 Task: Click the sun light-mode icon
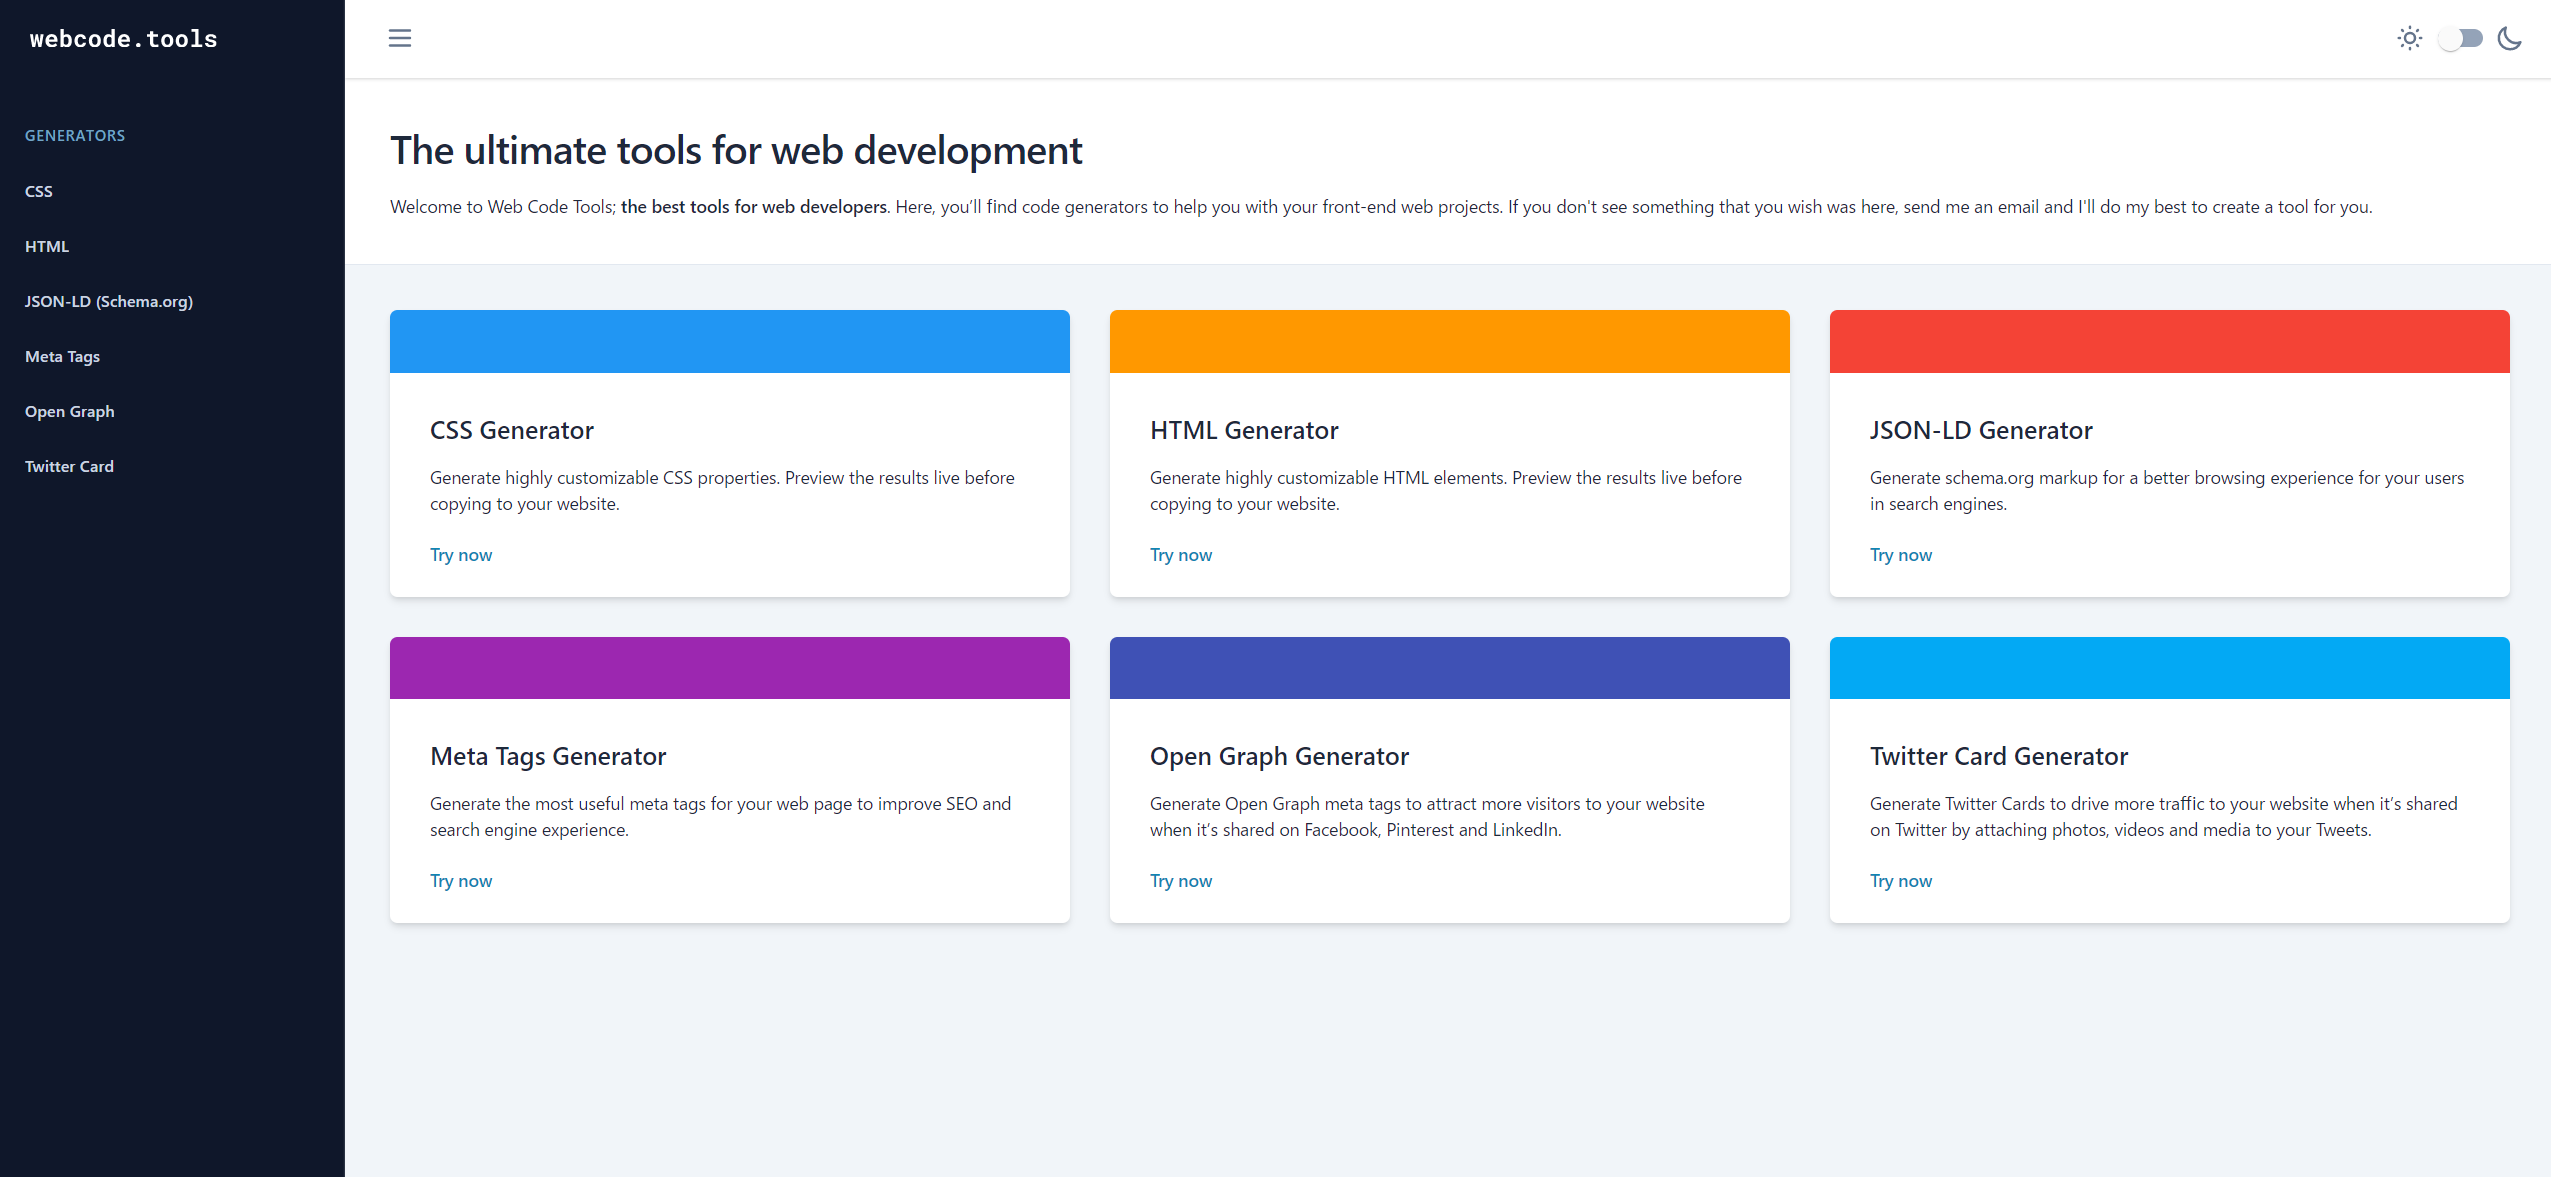tap(2409, 38)
